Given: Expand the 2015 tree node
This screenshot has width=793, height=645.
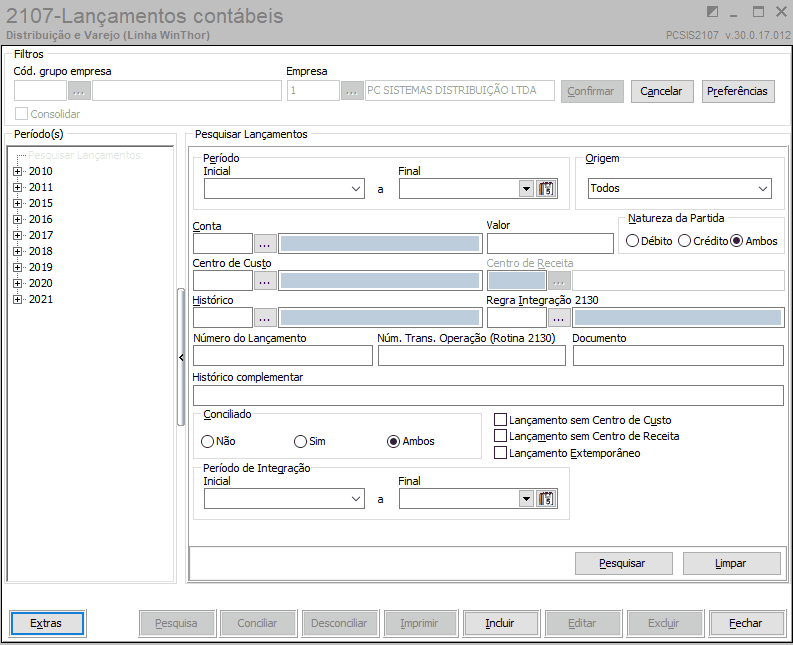Looking at the screenshot, I should point(18,203).
